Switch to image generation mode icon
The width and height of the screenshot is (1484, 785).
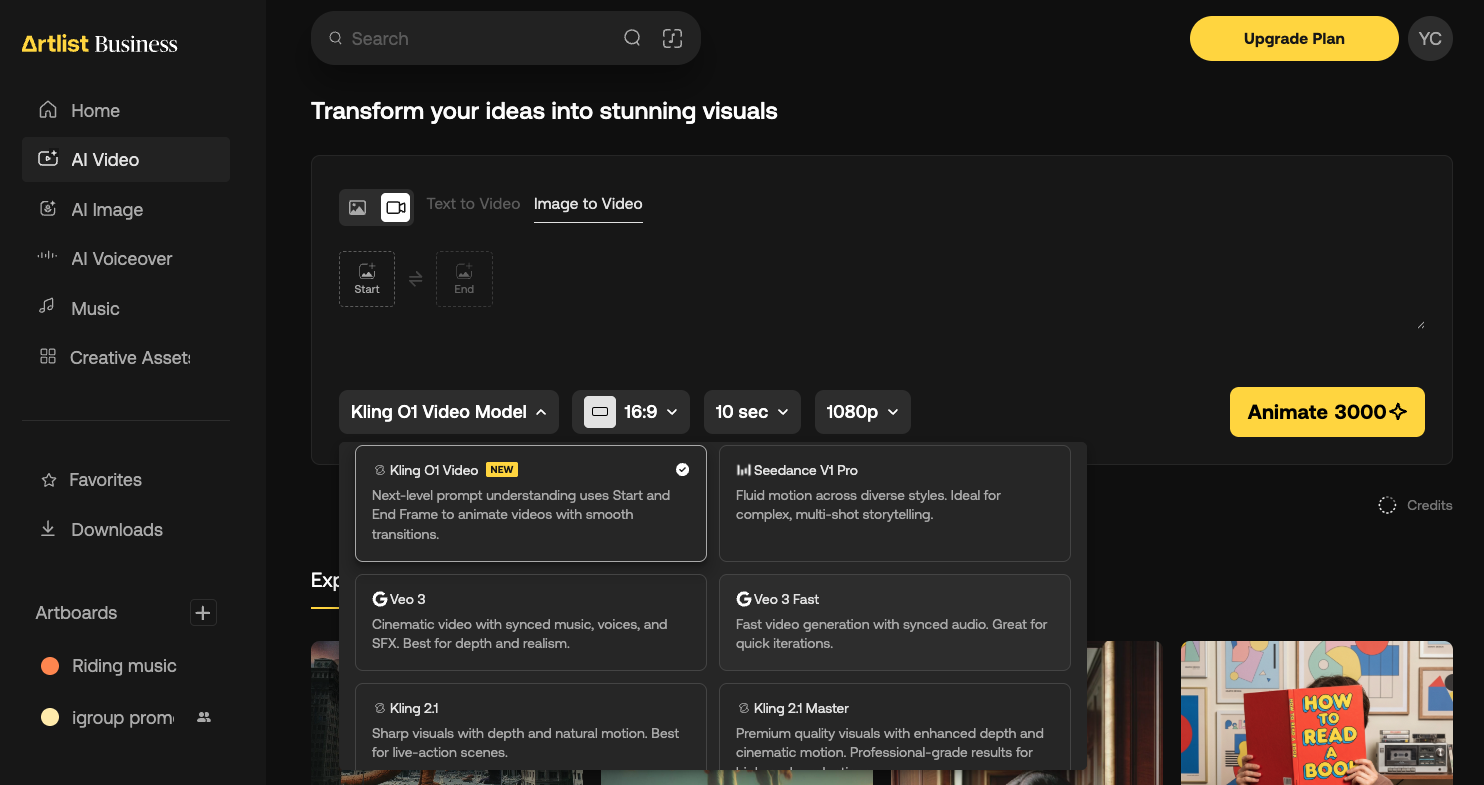point(357,208)
